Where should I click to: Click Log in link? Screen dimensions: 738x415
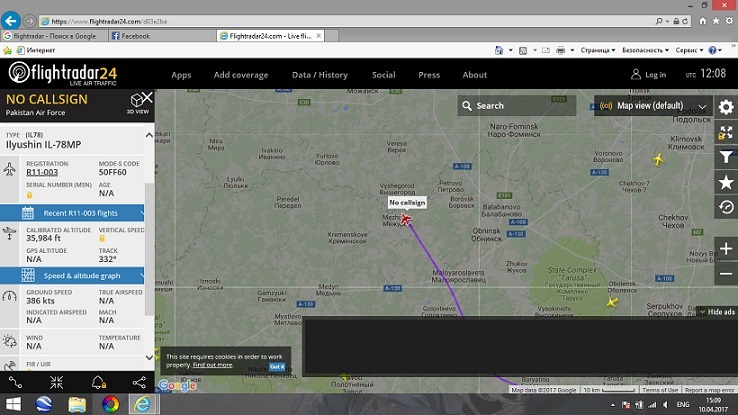click(x=655, y=75)
